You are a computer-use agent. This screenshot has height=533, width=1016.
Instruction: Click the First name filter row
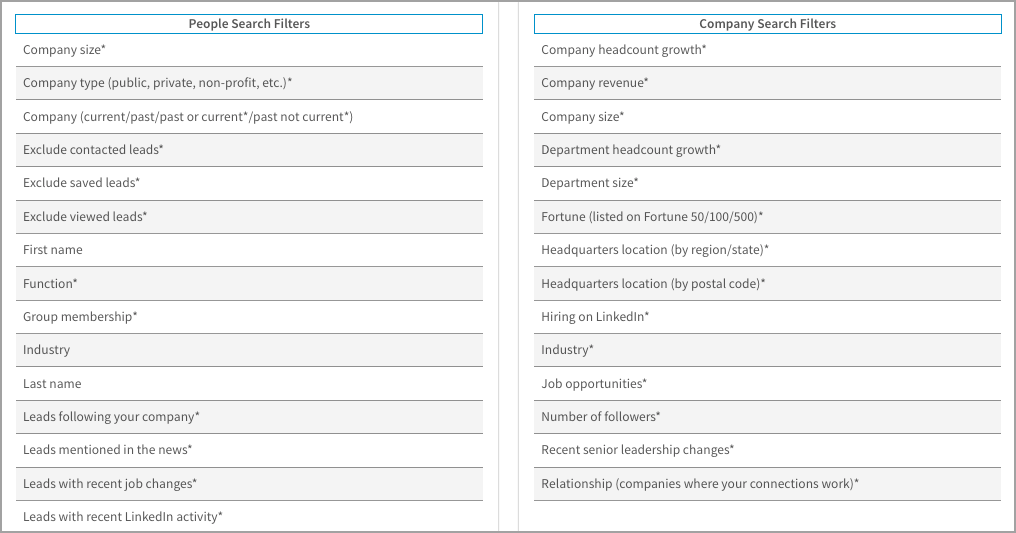pos(53,250)
